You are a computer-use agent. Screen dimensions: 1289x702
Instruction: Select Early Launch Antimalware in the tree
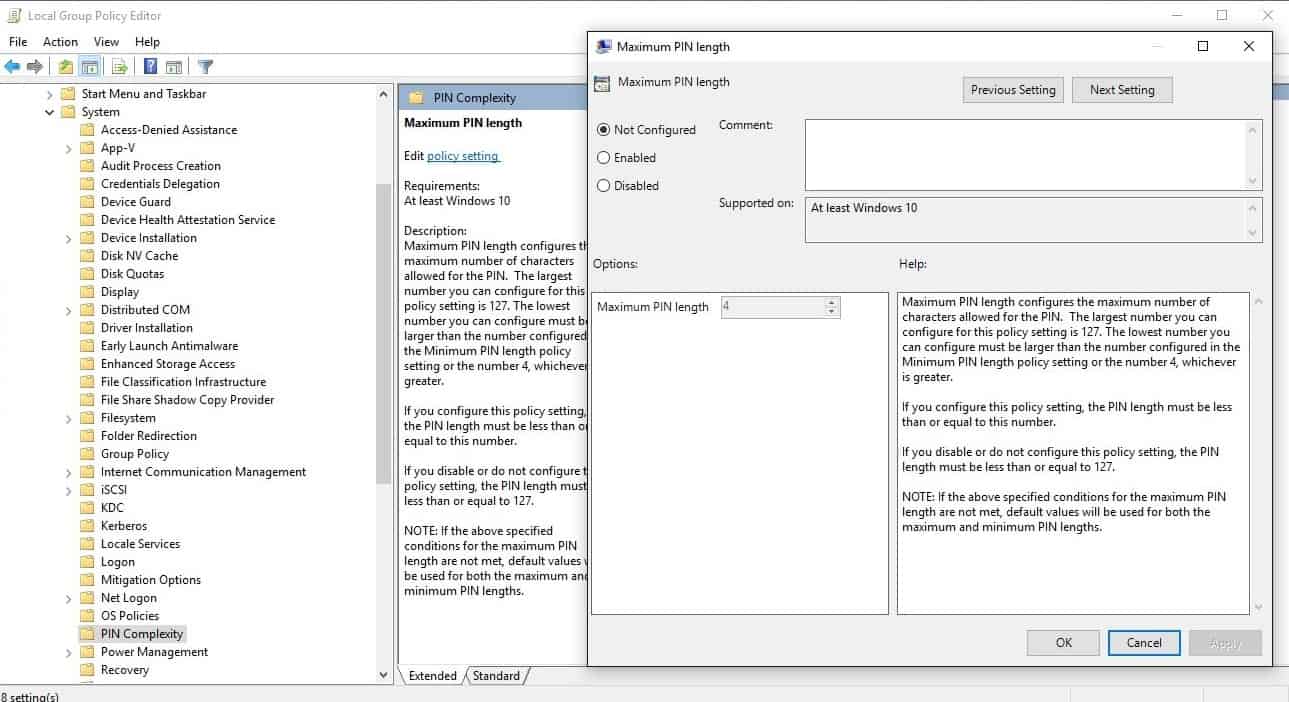point(169,346)
